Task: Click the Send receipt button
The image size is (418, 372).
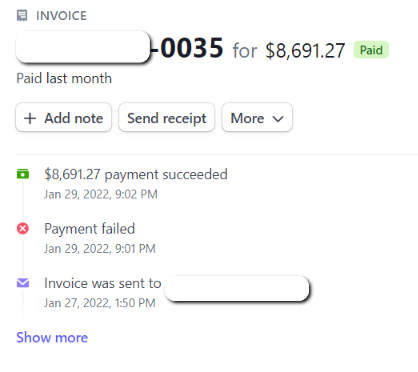Action: pos(167,117)
